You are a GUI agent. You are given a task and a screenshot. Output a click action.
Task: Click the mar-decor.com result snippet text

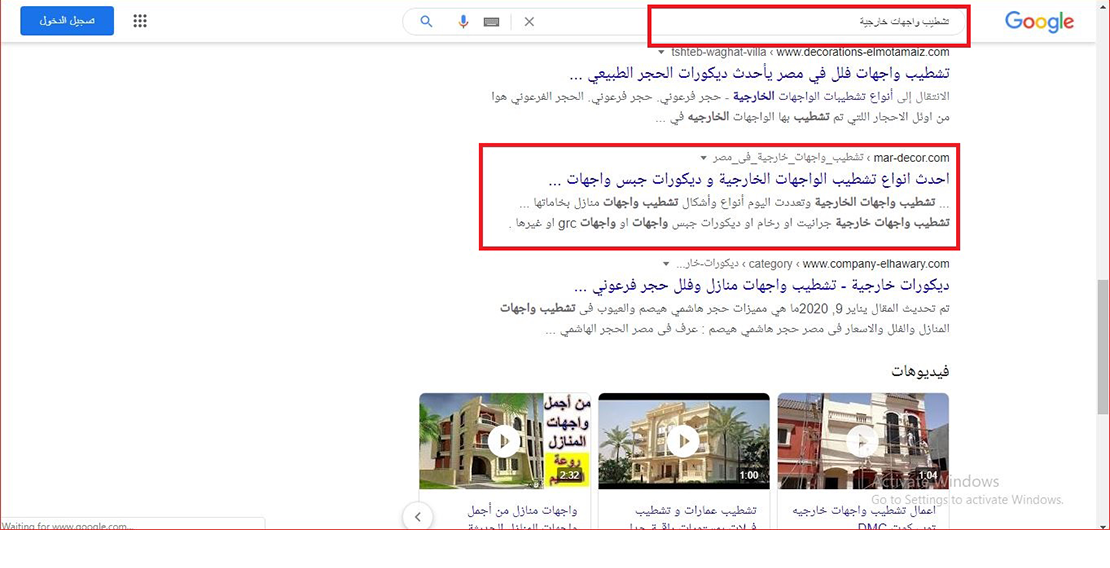pos(728,213)
